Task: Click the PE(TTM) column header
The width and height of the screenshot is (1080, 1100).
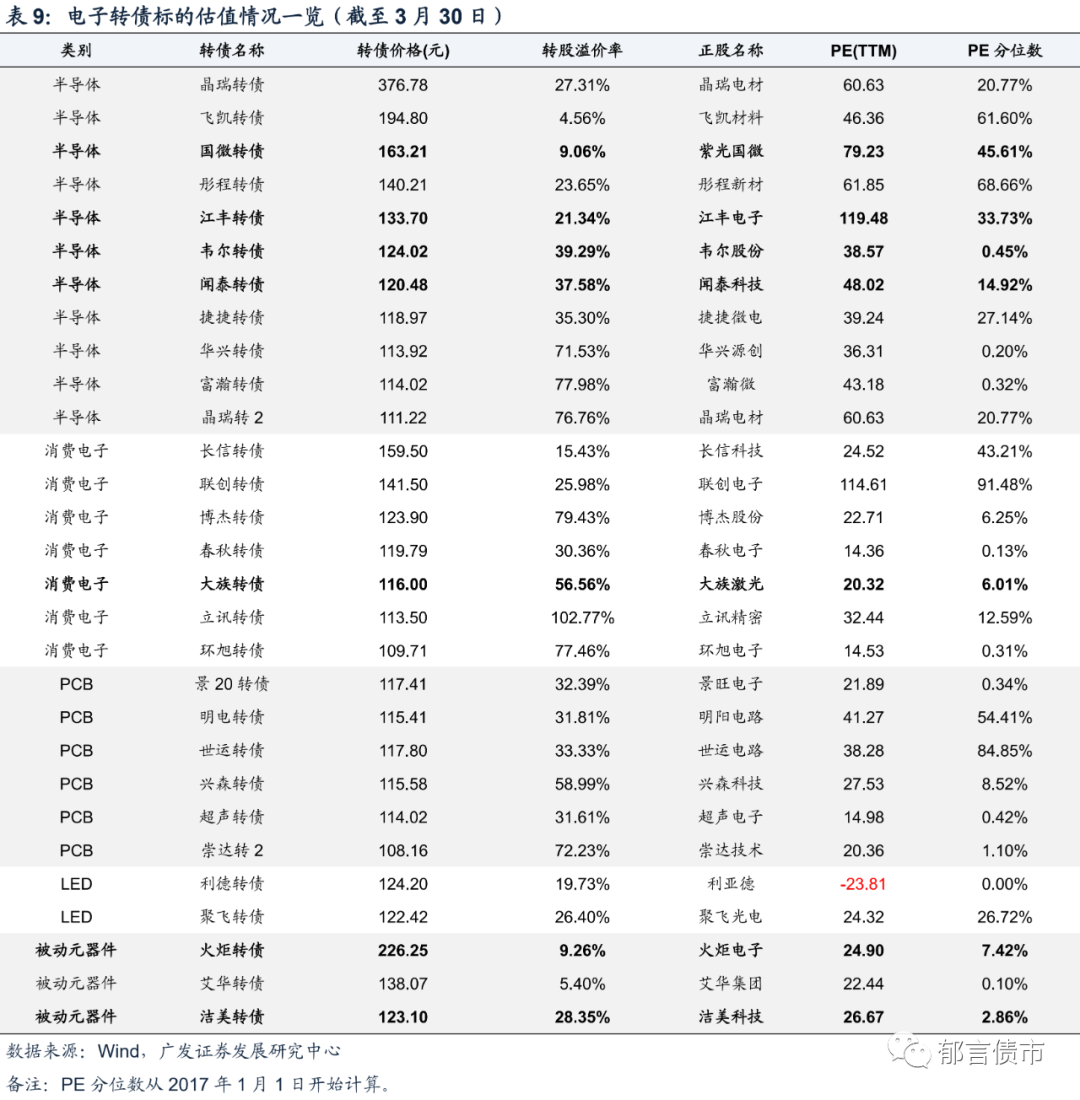Action: point(863,51)
